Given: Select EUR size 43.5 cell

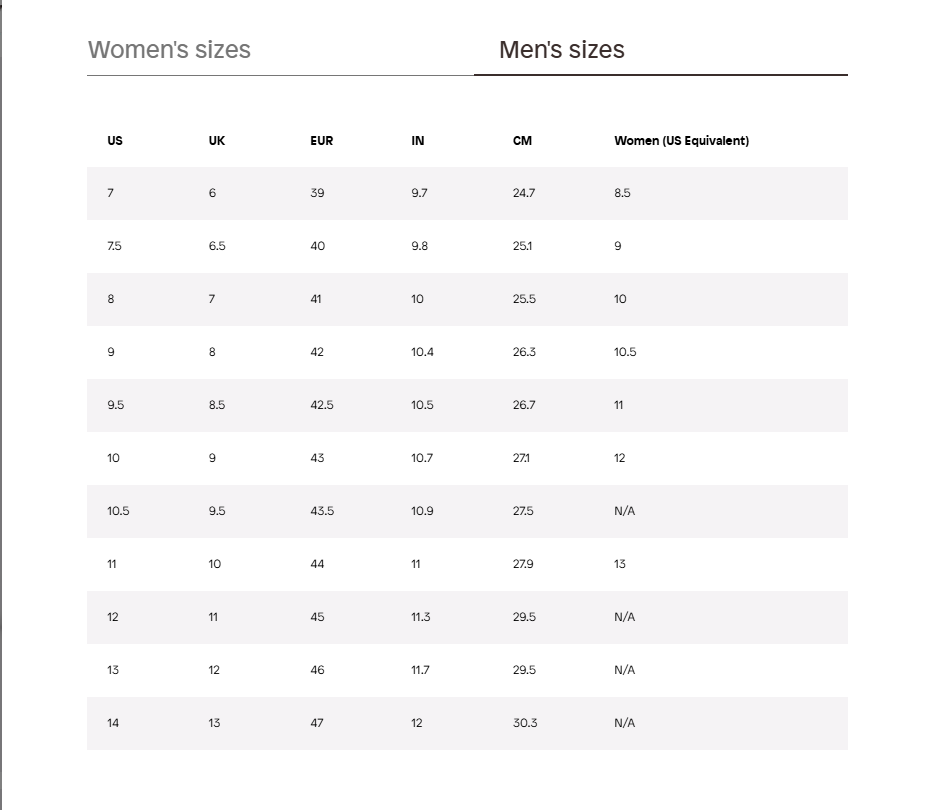Looking at the screenshot, I should 322,511.
